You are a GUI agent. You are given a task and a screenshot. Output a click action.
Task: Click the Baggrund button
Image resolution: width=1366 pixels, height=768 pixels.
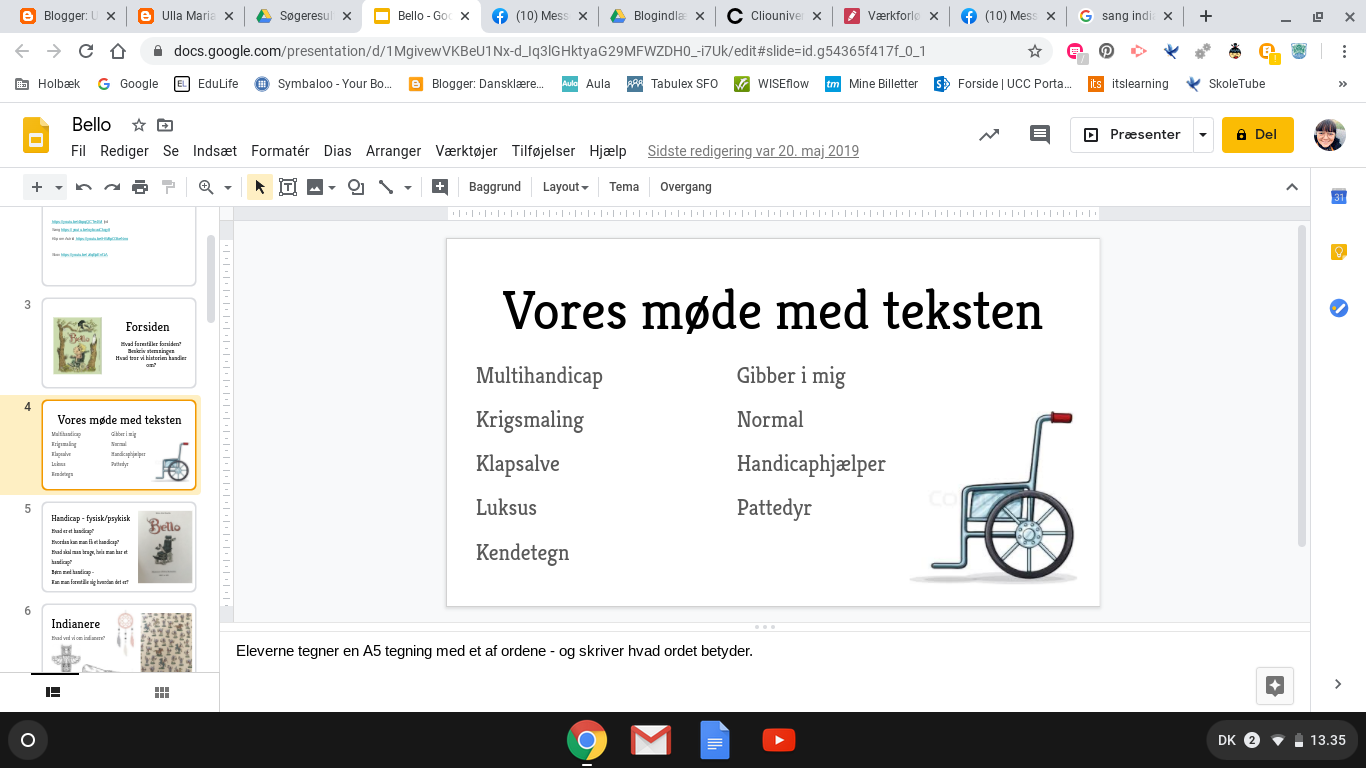495,187
